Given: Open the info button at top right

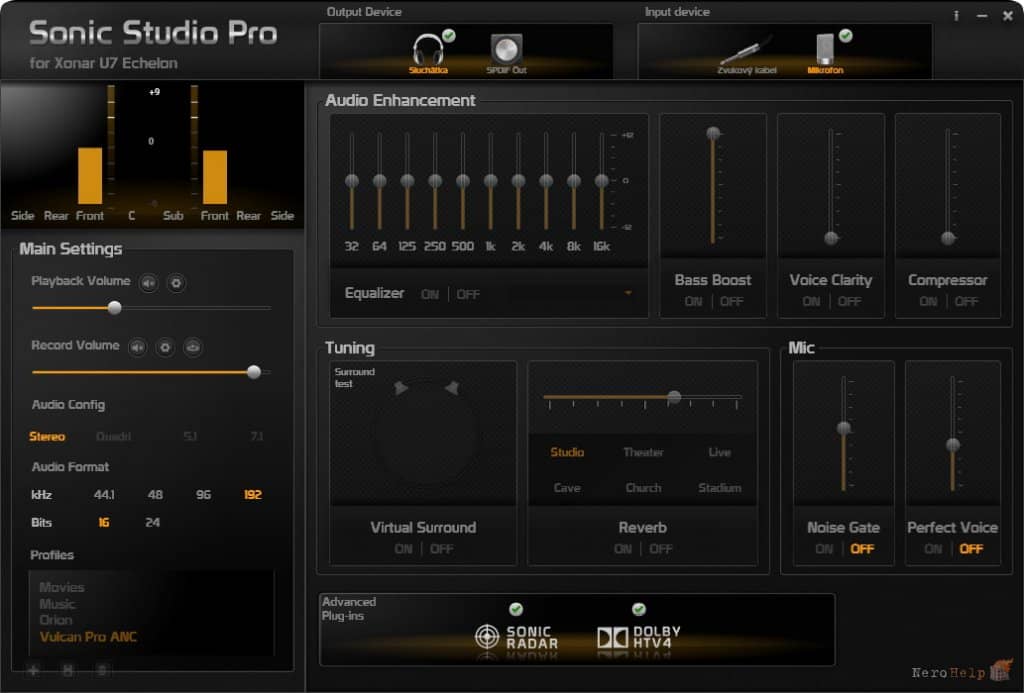Looking at the screenshot, I should (x=956, y=16).
